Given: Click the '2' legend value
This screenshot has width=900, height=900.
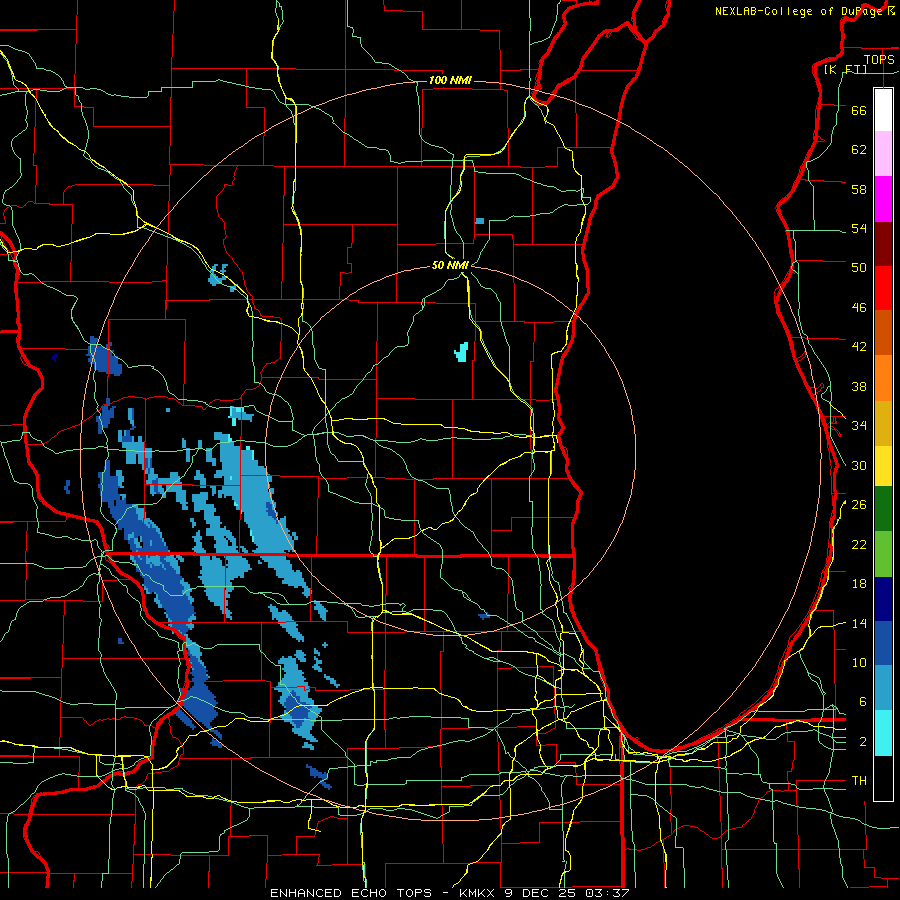Looking at the screenshot, I should click(x=863, y=742).
